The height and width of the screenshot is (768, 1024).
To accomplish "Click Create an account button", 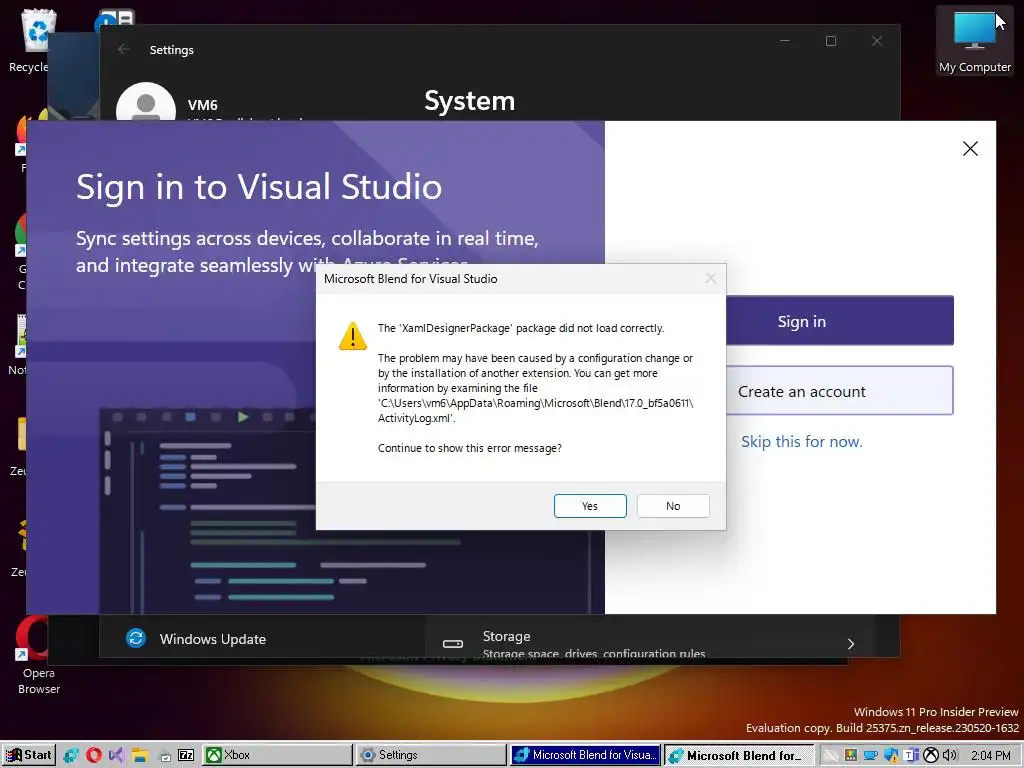I will pyautogui.click(x=840, y=391).
